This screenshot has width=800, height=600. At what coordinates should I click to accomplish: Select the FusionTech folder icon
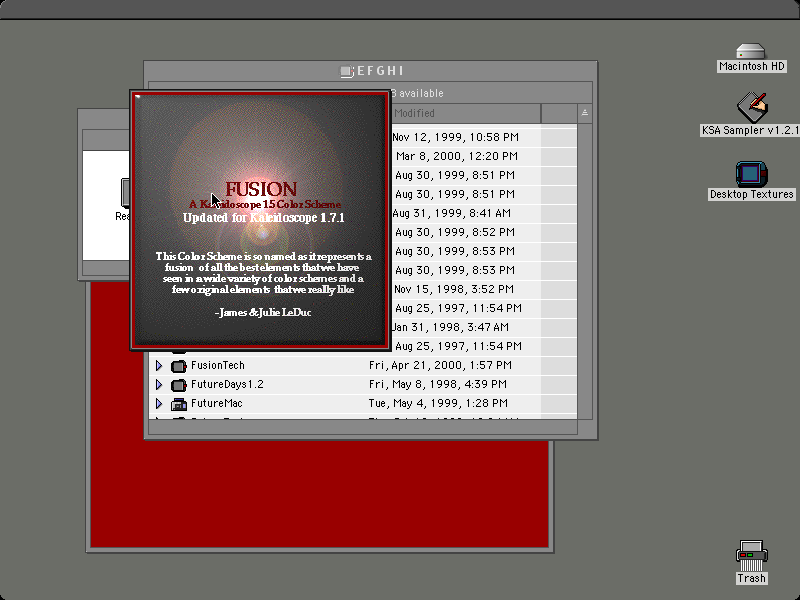click(179, 366)
